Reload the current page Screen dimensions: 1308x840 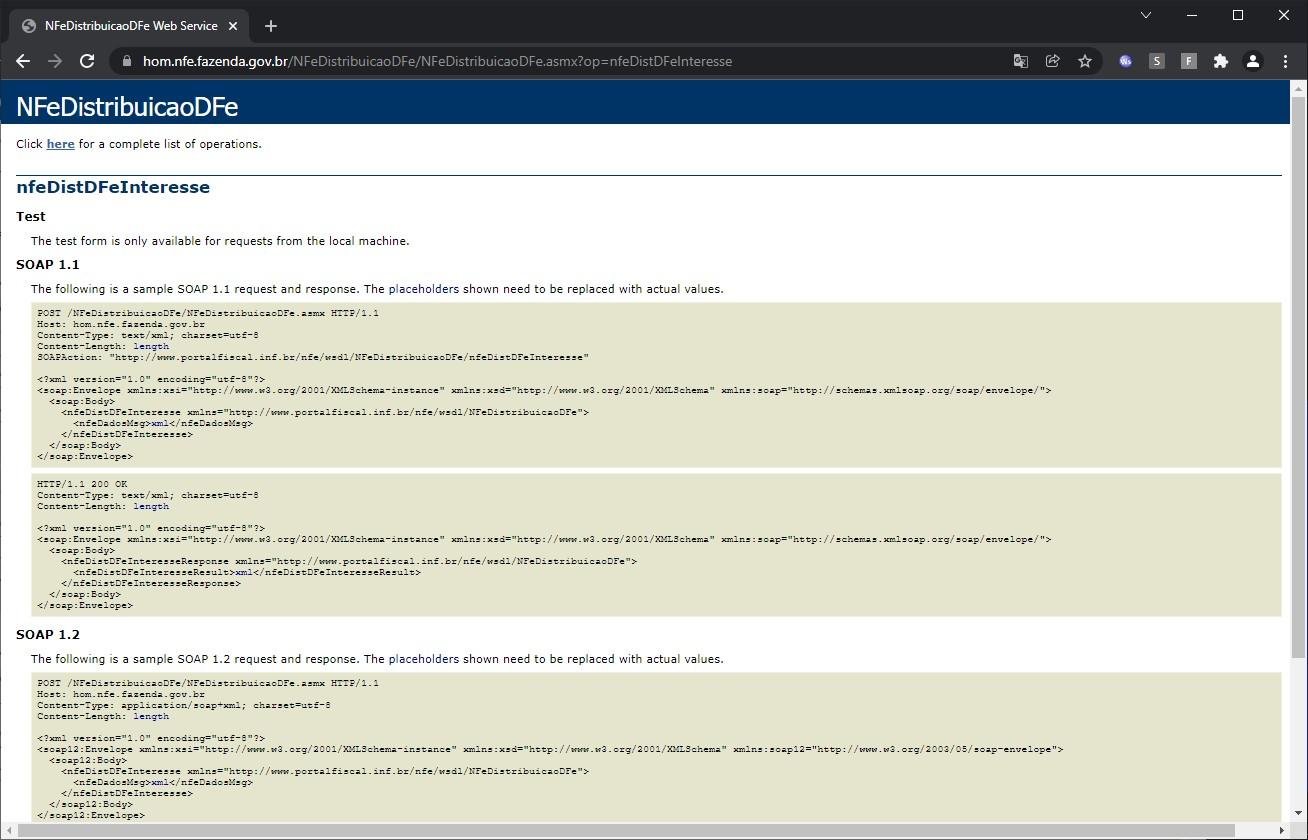tap(87, 61)
